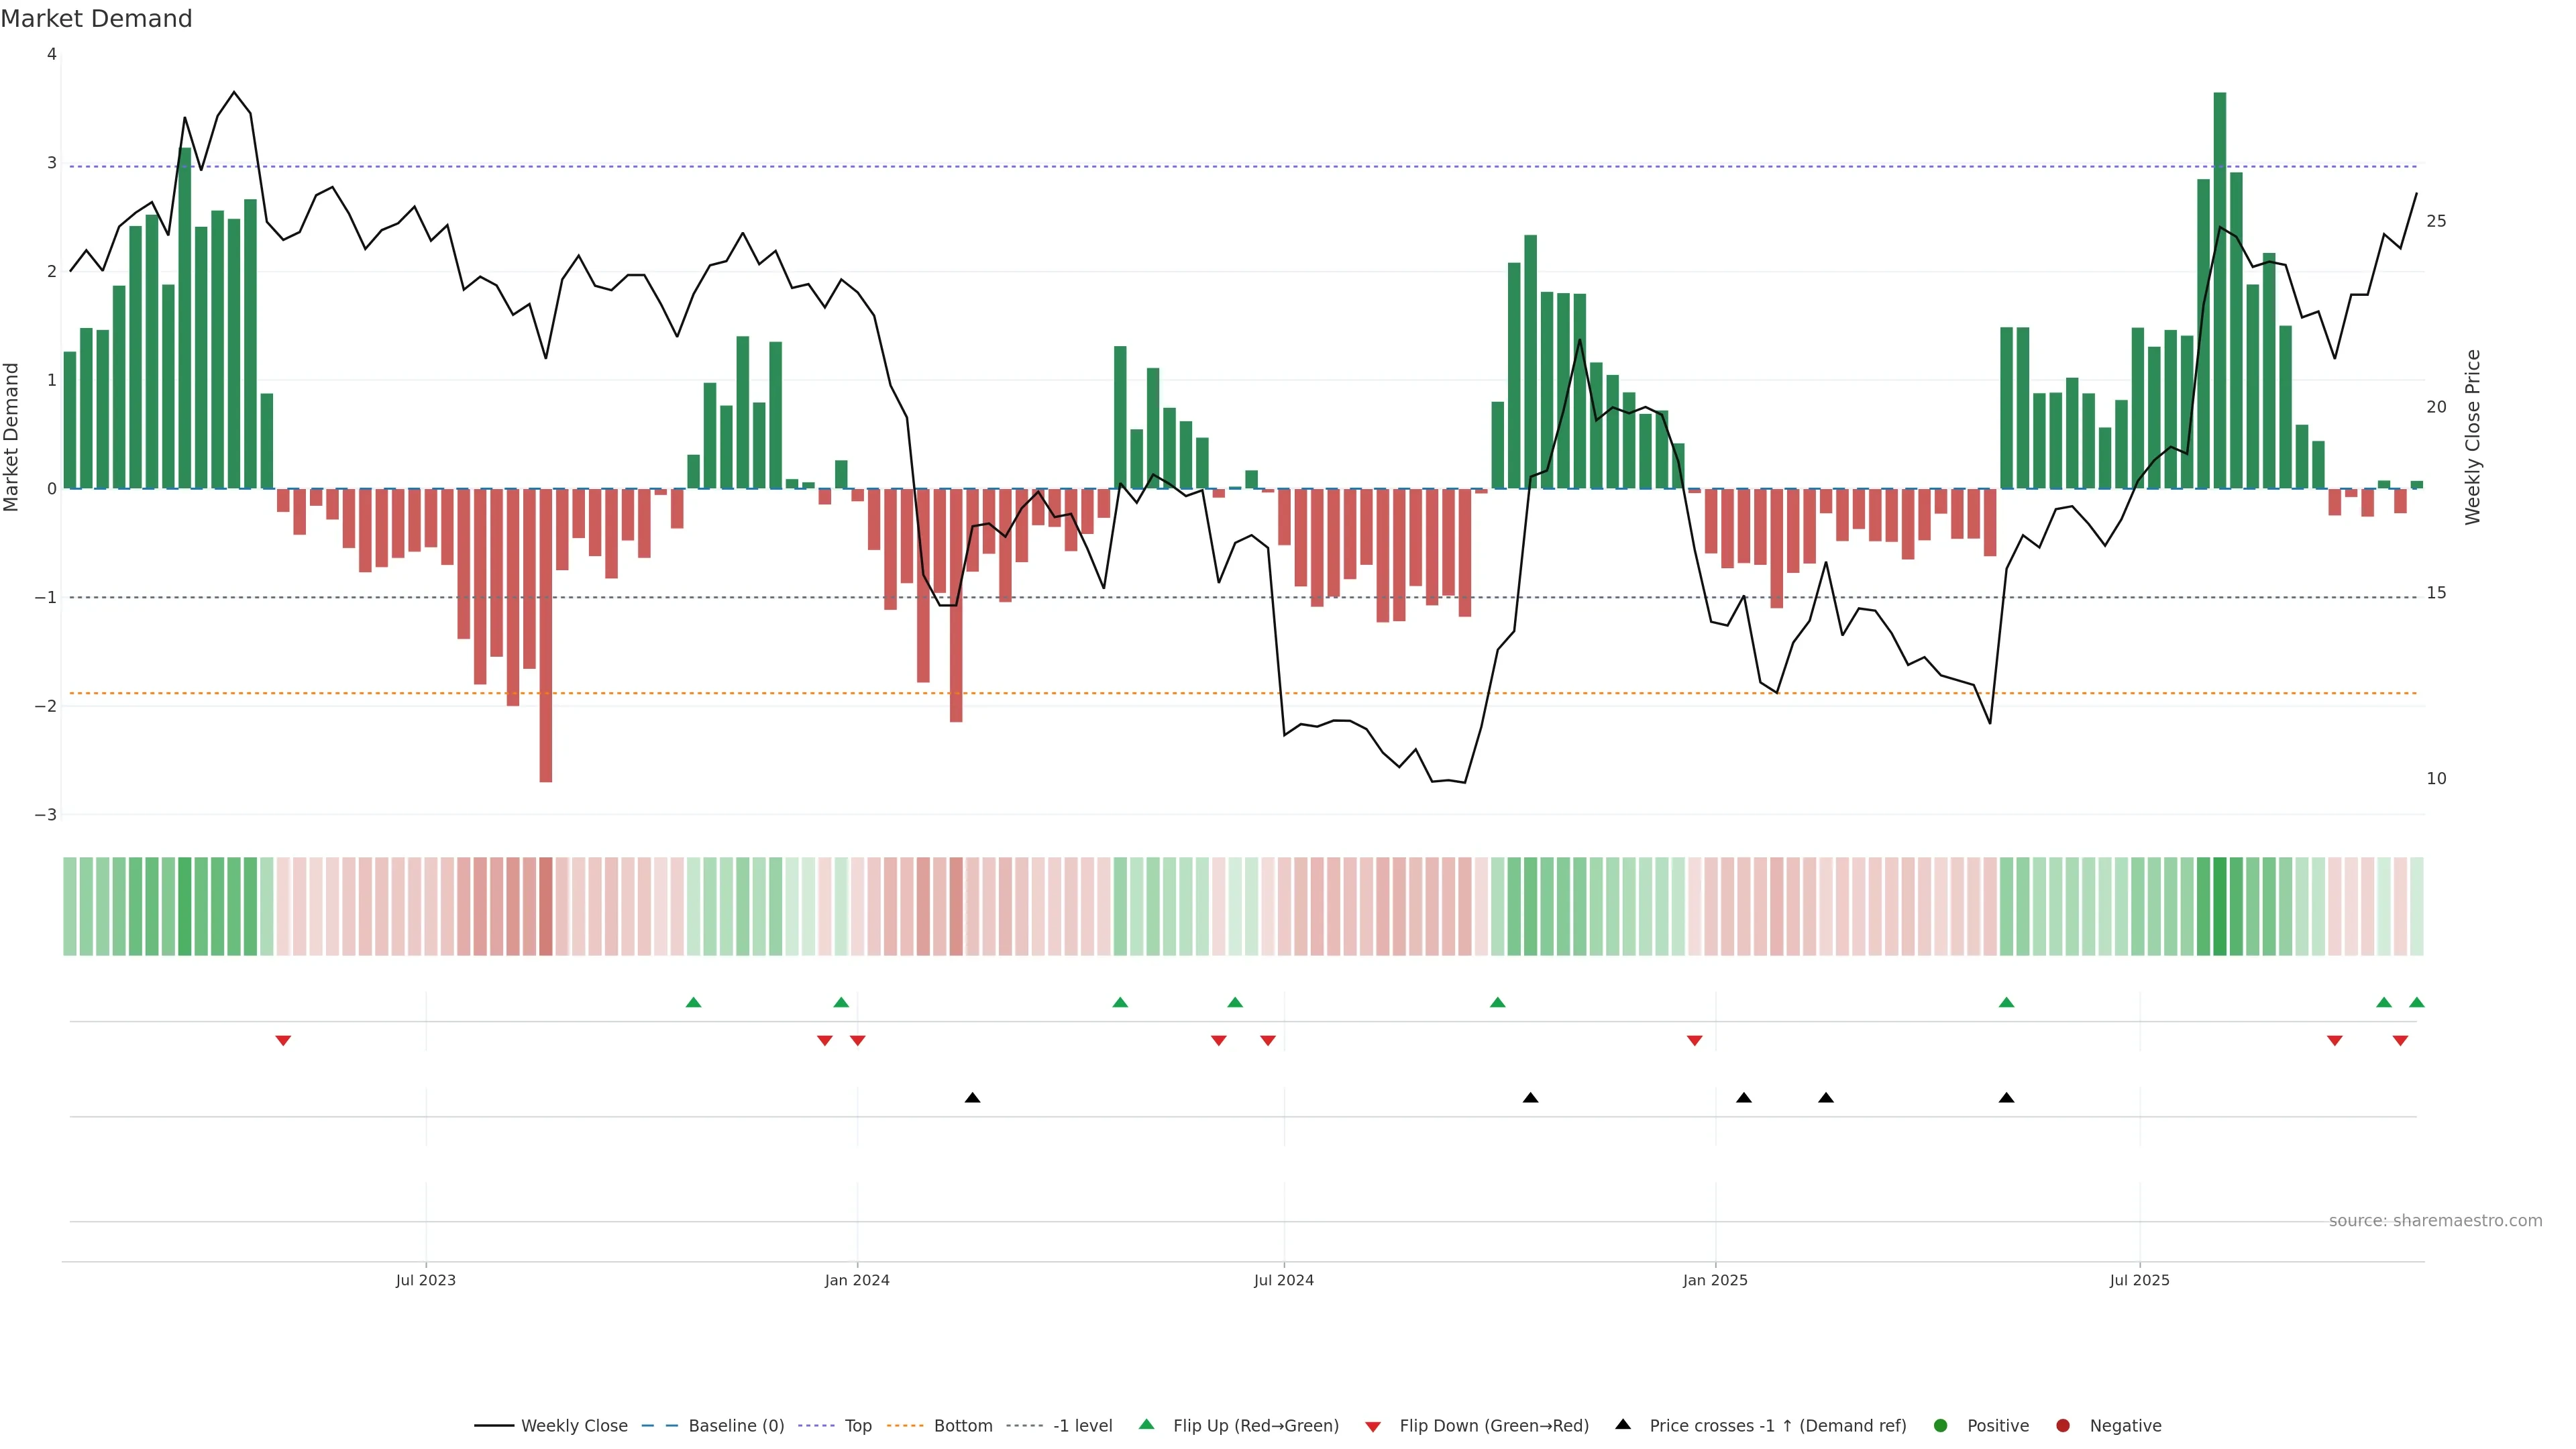The width and height of the screenshot is (2576, 1449).
Task: Click the green Positive legend circle
Action: click(1941, 1426)
